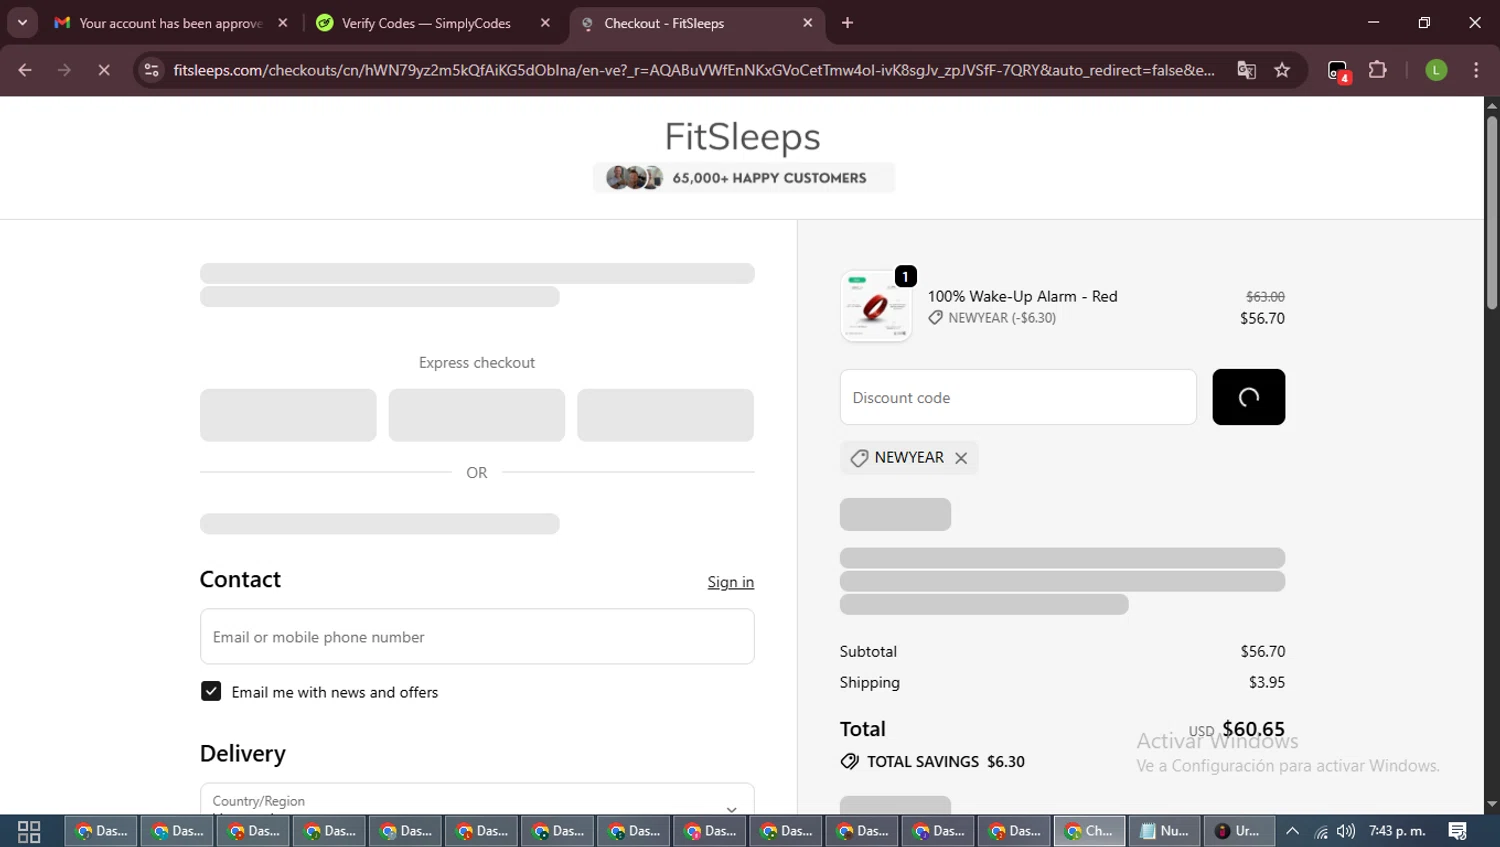This screenshot has height=847, width=1500.
Task: Click the 65,000+ Happy Customers badge
Action: [x=744, y=178]
